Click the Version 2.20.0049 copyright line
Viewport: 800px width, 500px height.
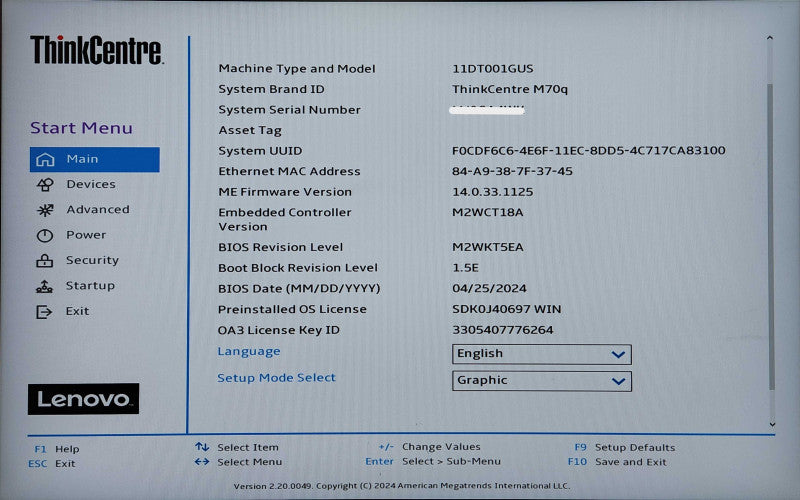click(x=402, y=486)
